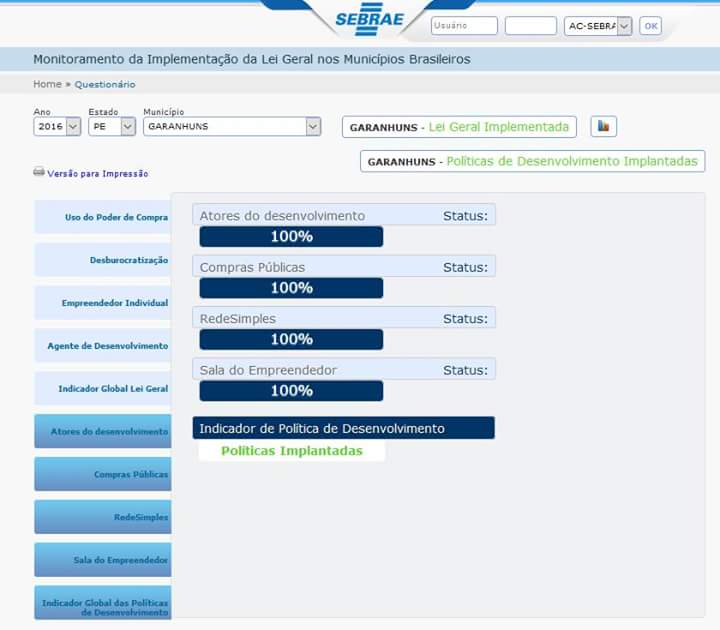Click Indicador de Política de Desenvolvimento header
This screenshot has height=630, width=720.
[343, 428]
